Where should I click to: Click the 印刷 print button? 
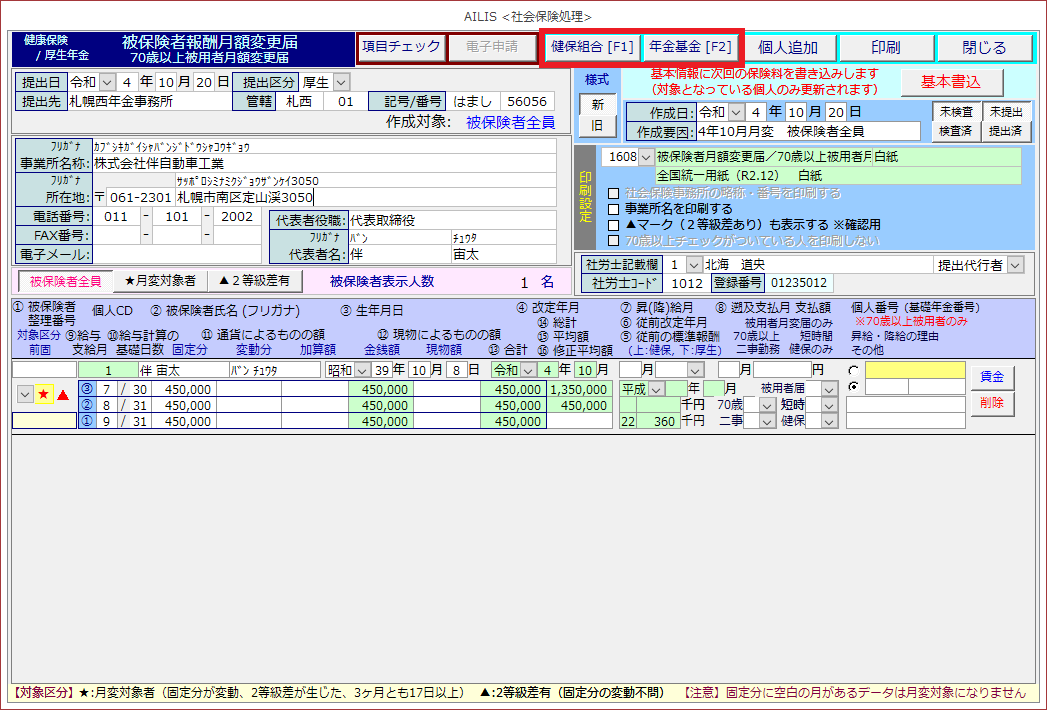[x=885, y=47]
